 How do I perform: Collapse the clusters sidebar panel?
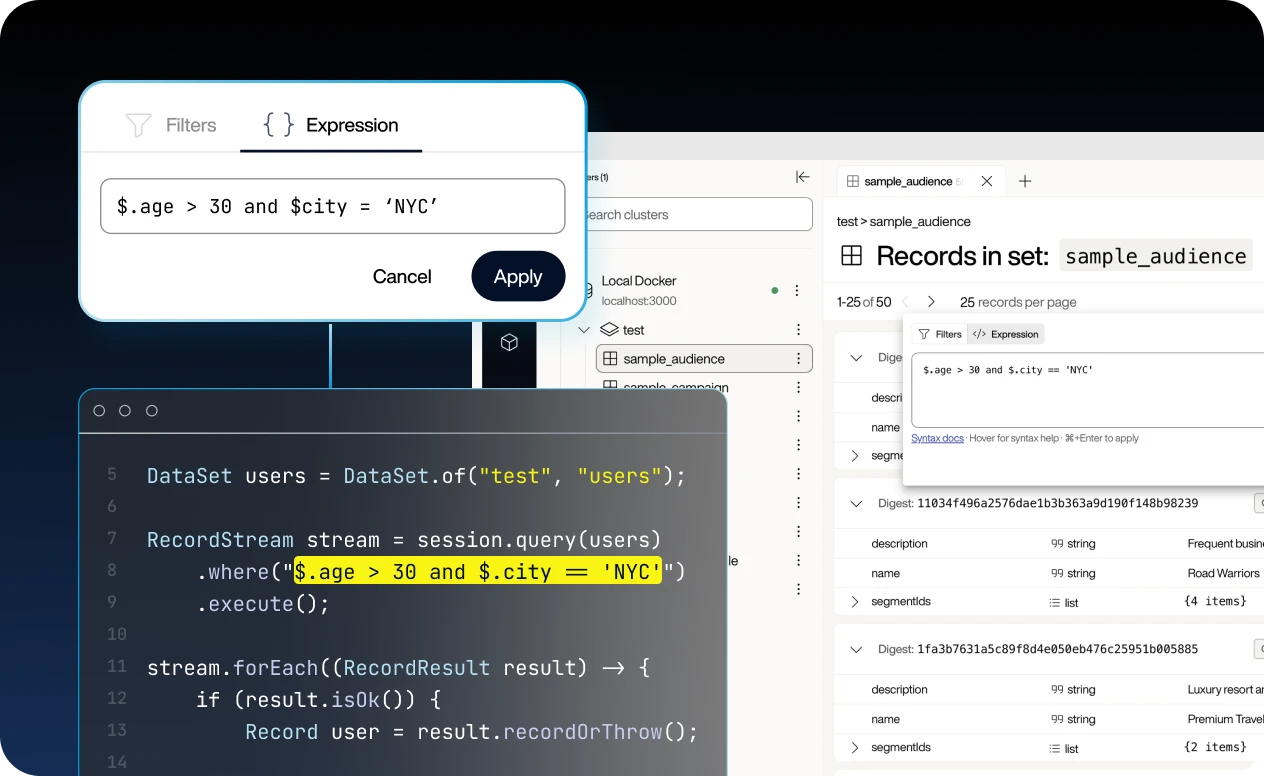(803, 177)
